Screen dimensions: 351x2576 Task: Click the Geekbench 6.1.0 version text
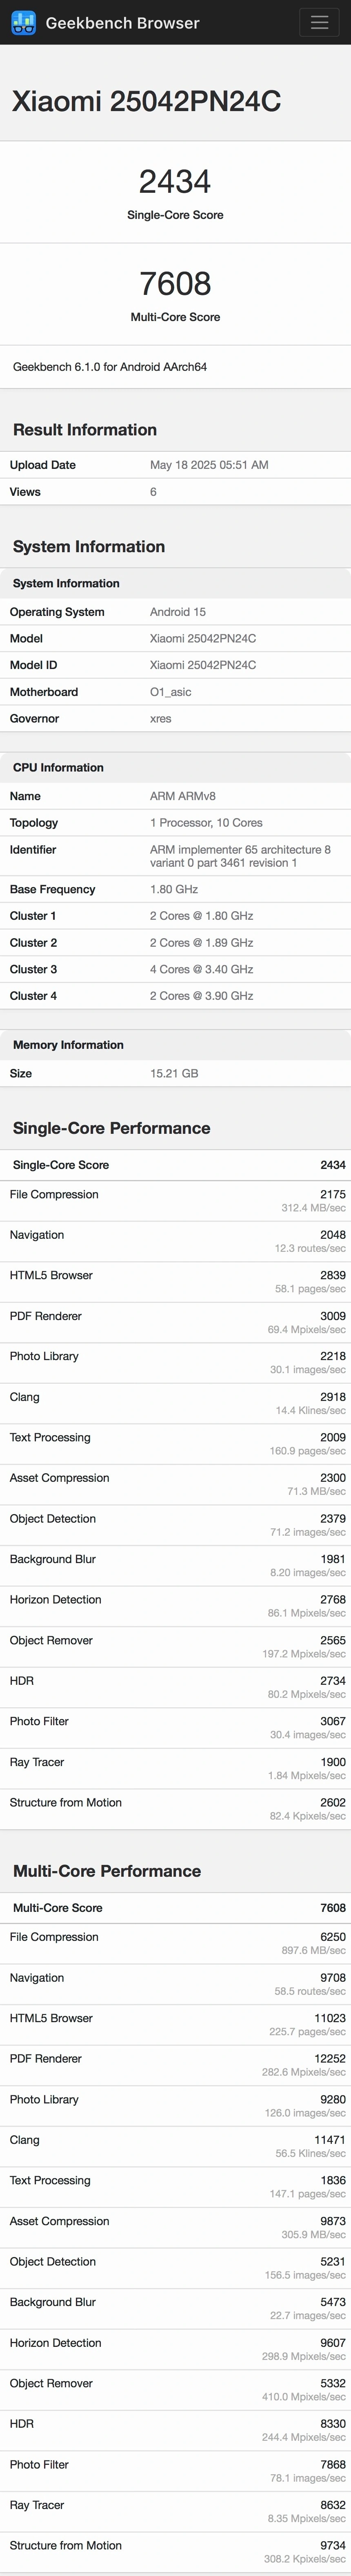click(x=110, y=367)
